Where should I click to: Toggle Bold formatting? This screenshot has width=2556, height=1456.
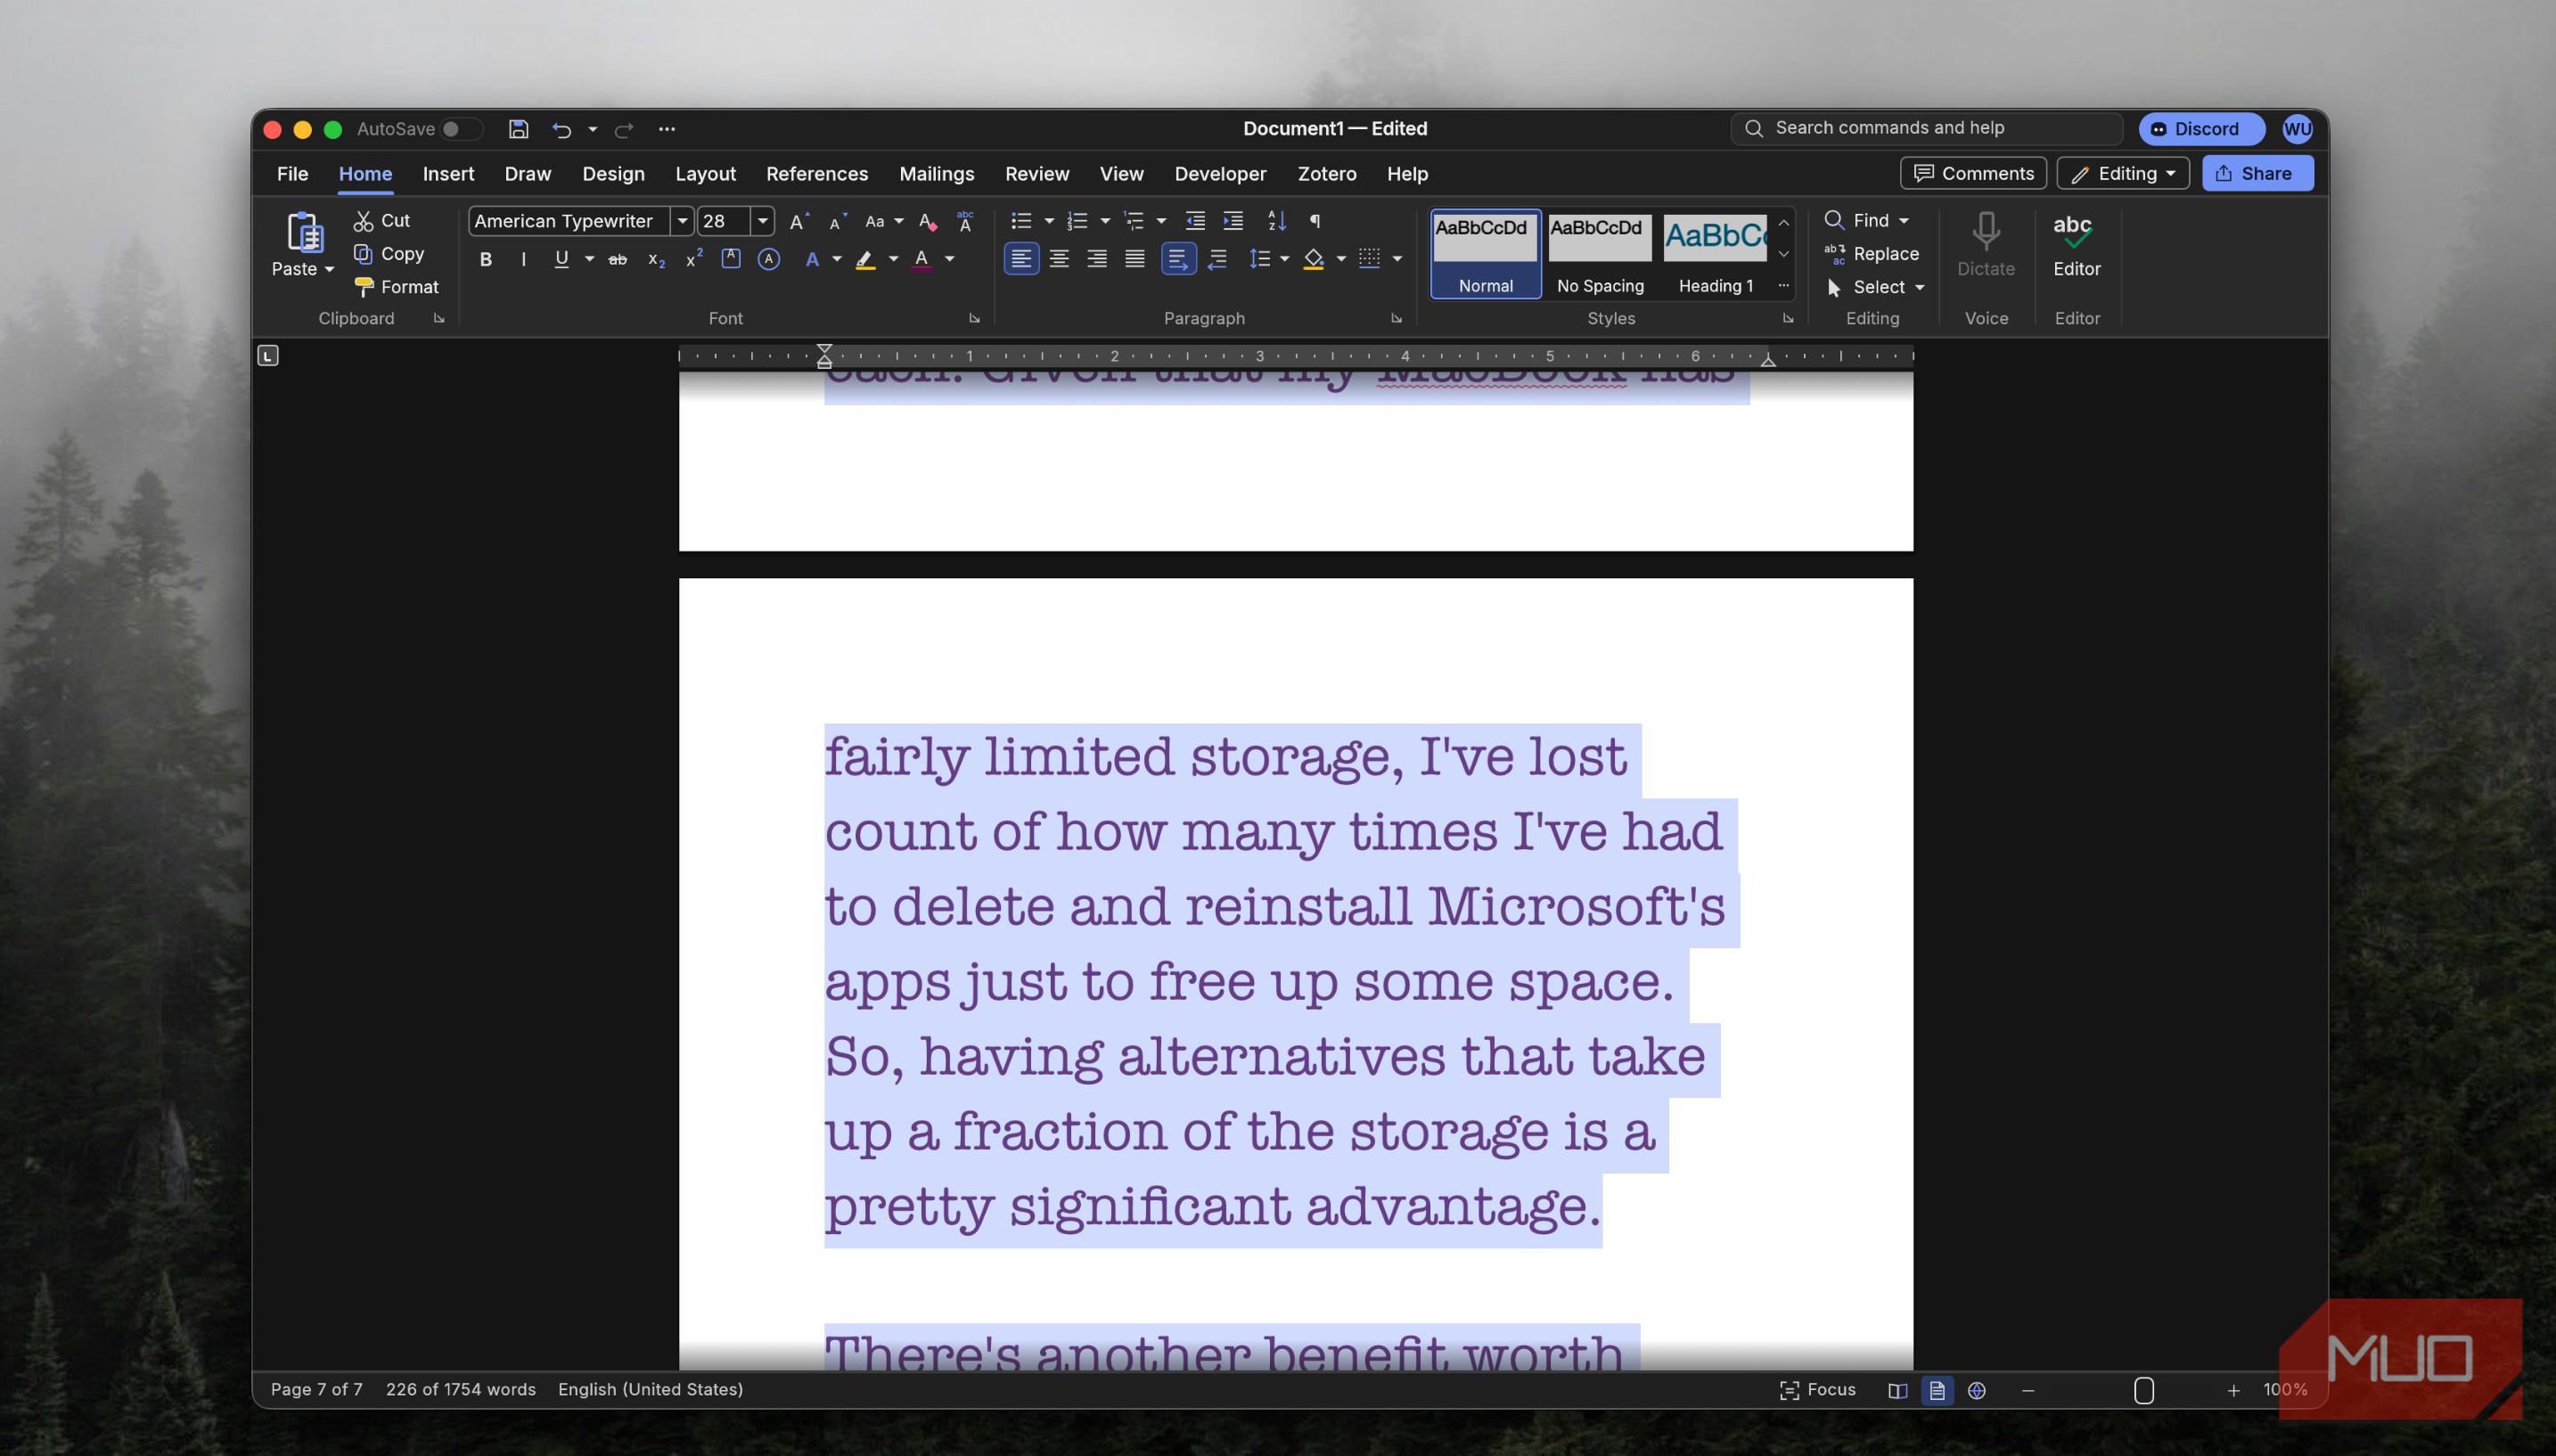pos(486,260)
